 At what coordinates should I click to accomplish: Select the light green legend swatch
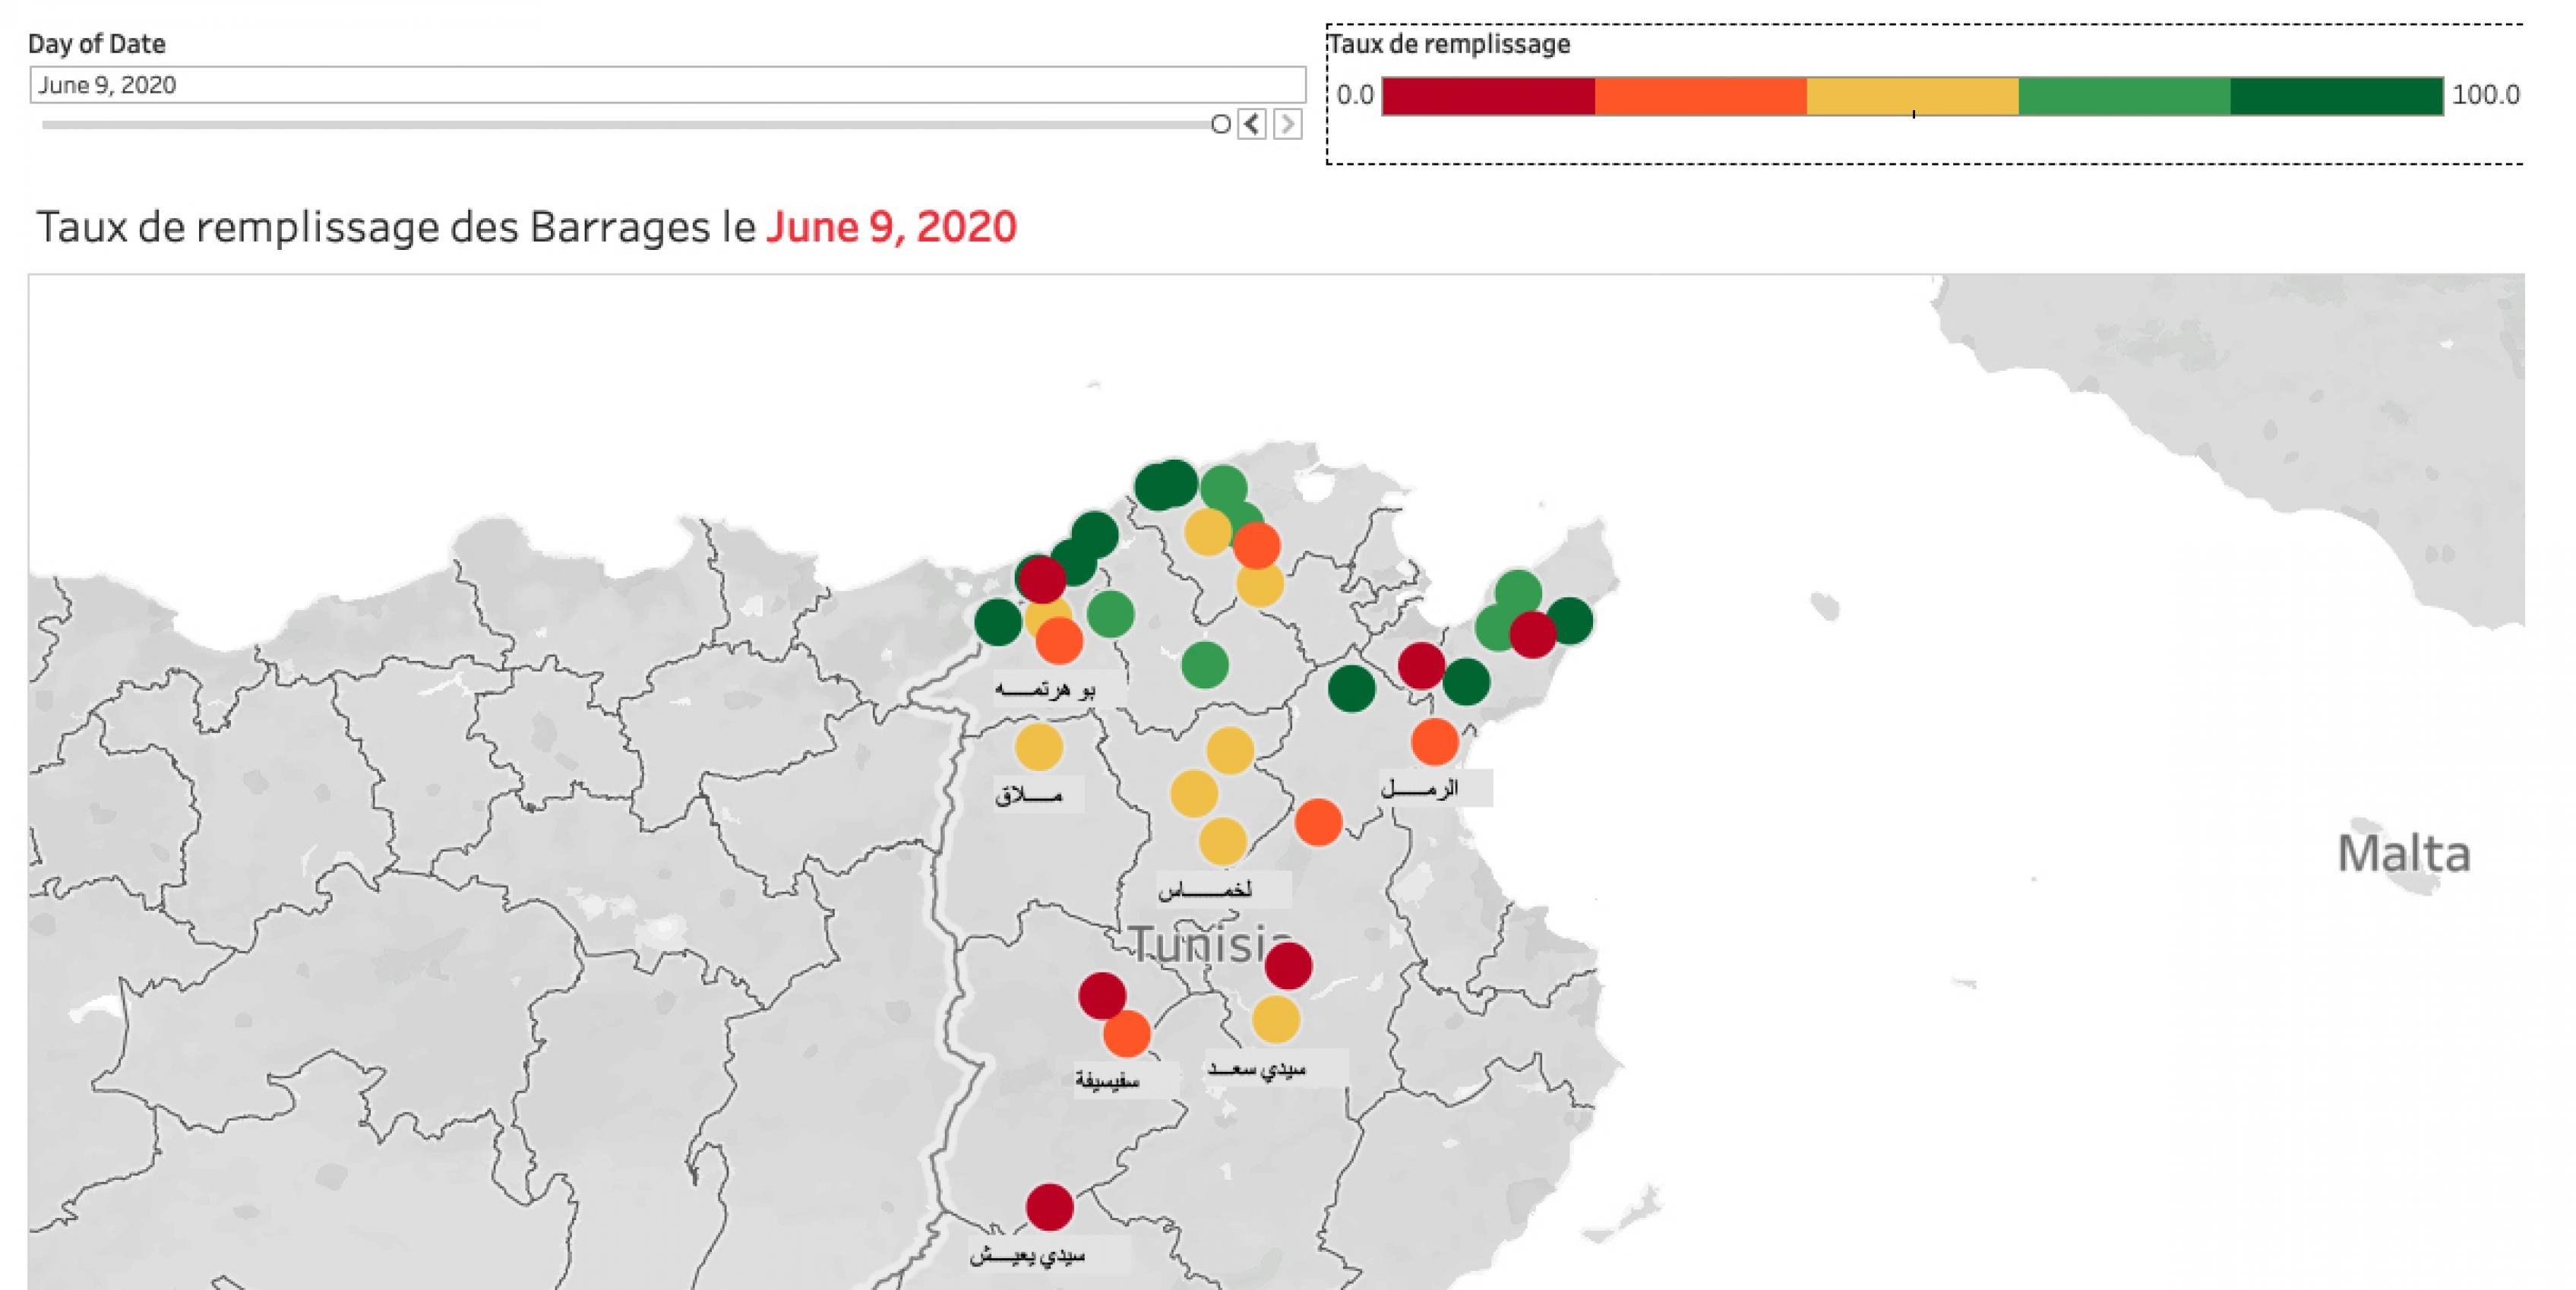tap(2124, 96)
